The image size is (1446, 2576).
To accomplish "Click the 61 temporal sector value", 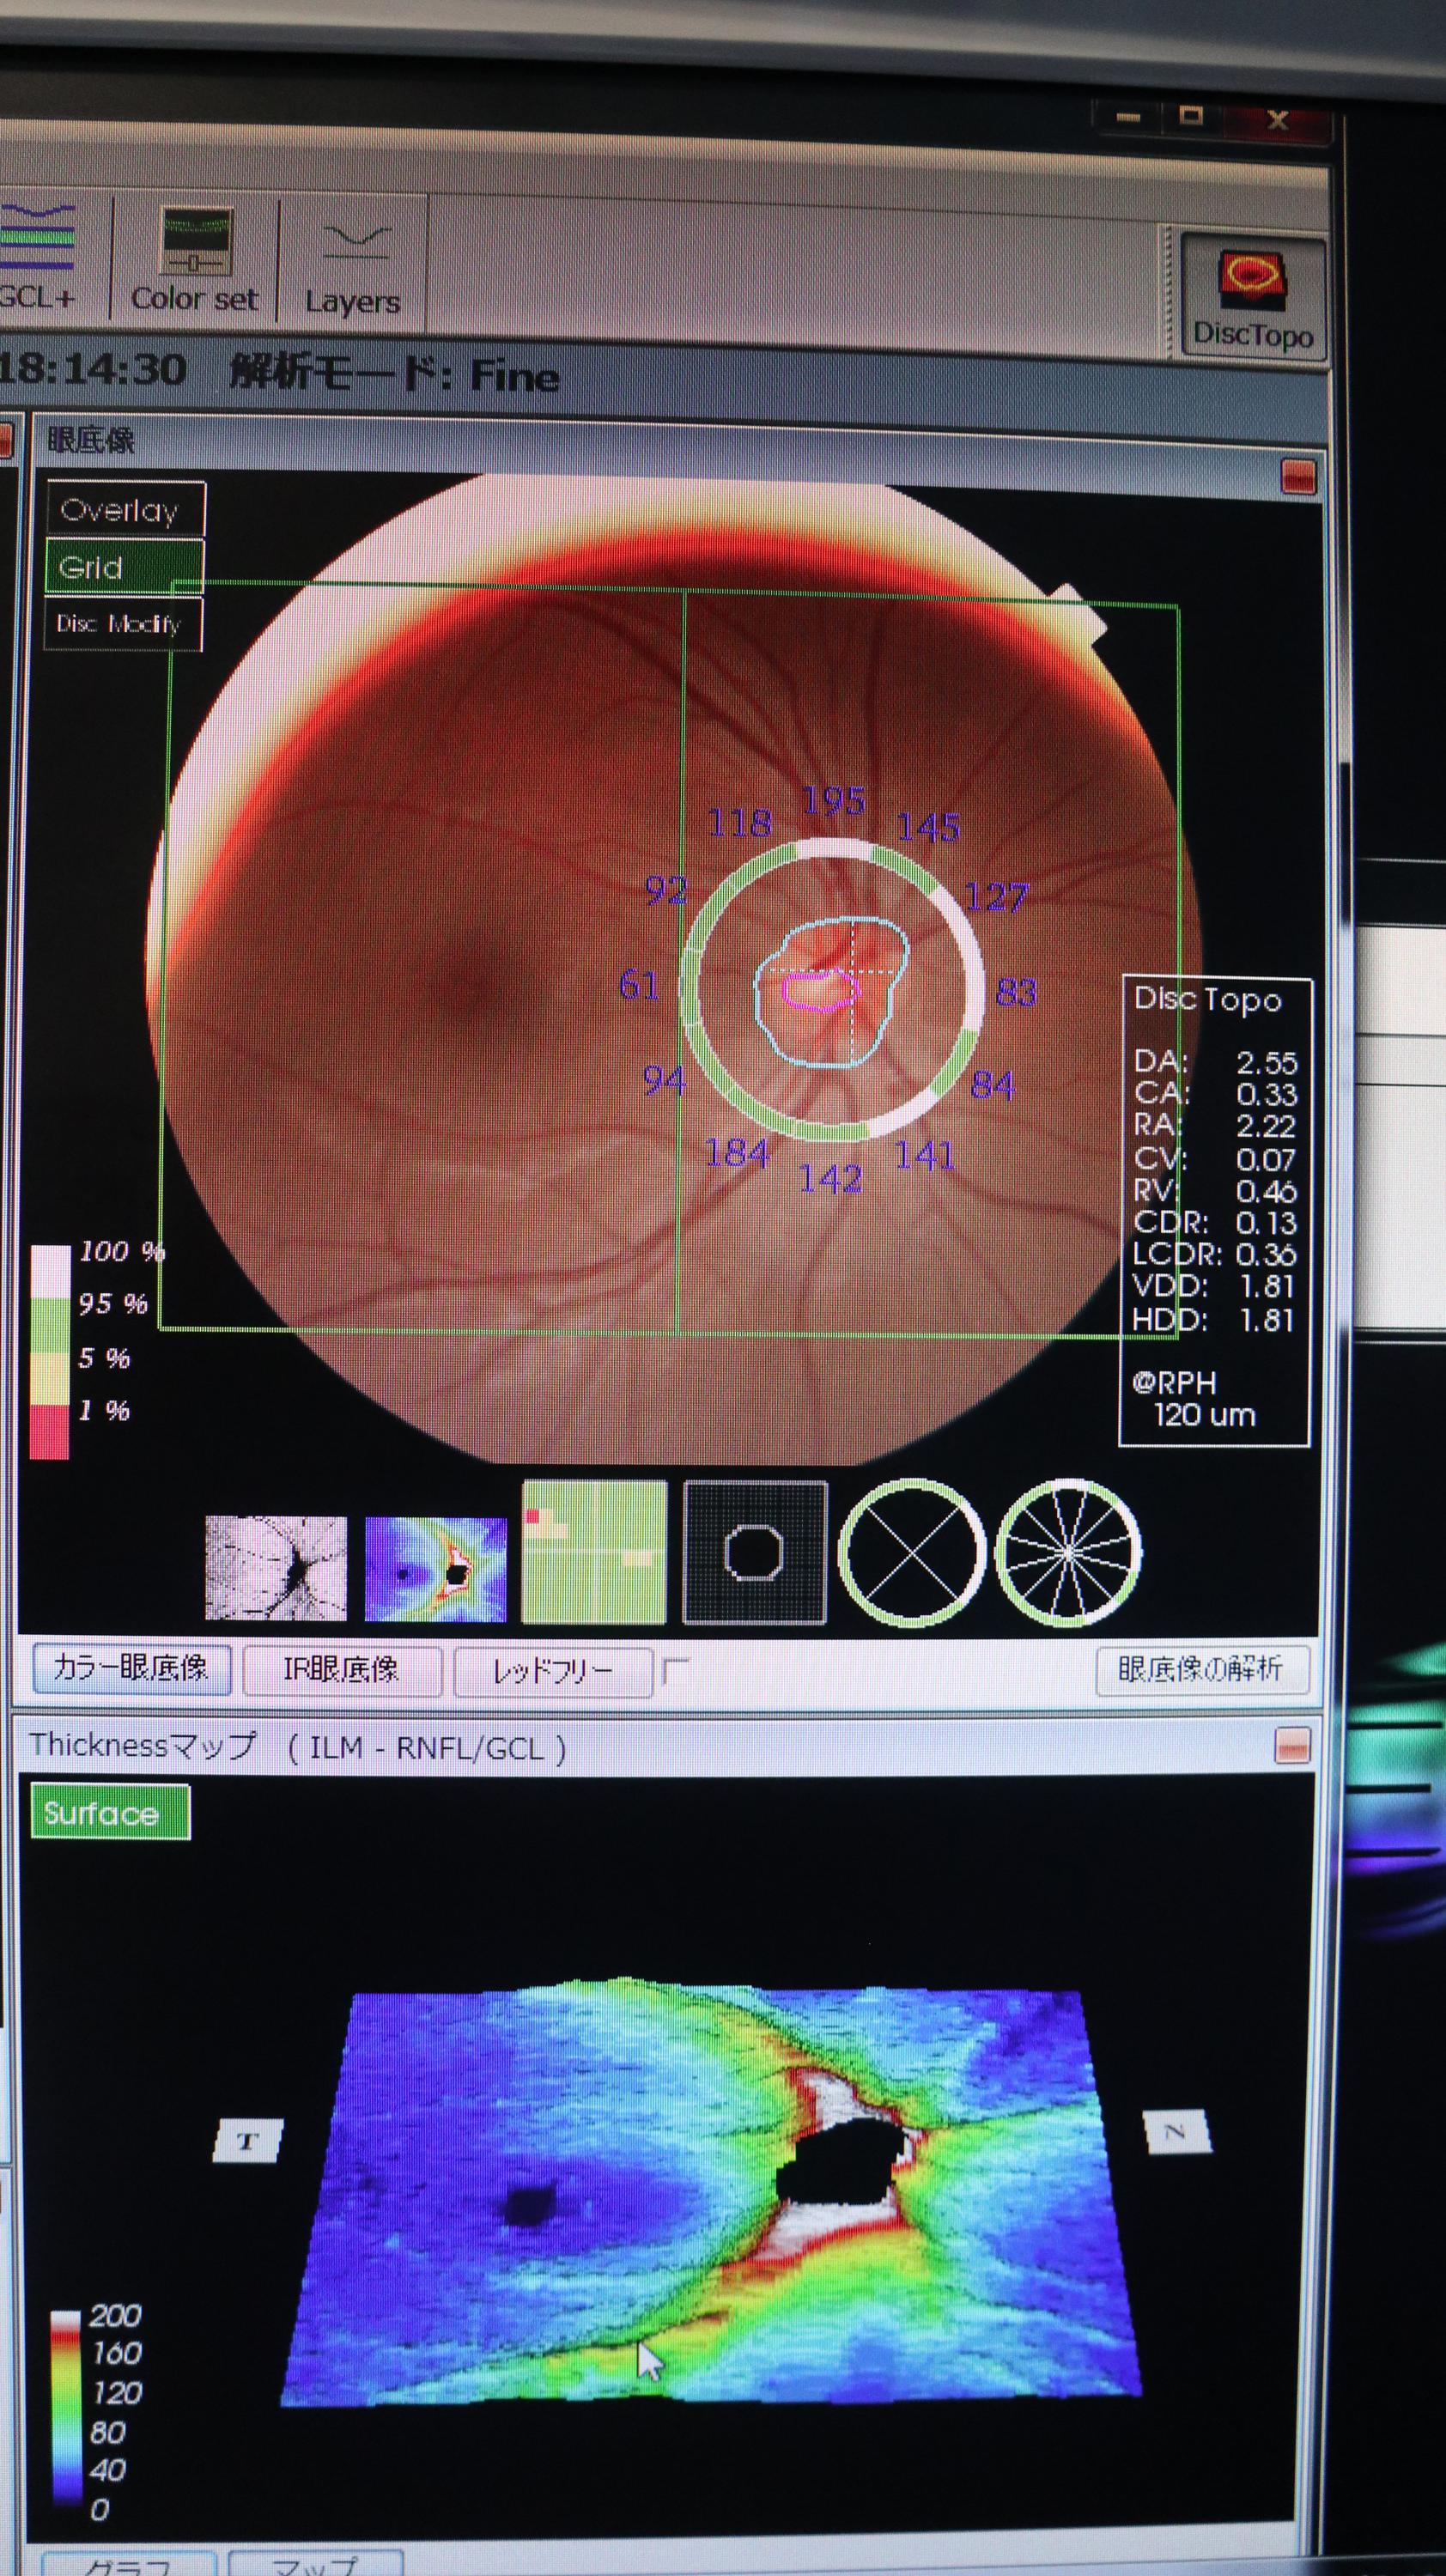I will click(639, 985).
